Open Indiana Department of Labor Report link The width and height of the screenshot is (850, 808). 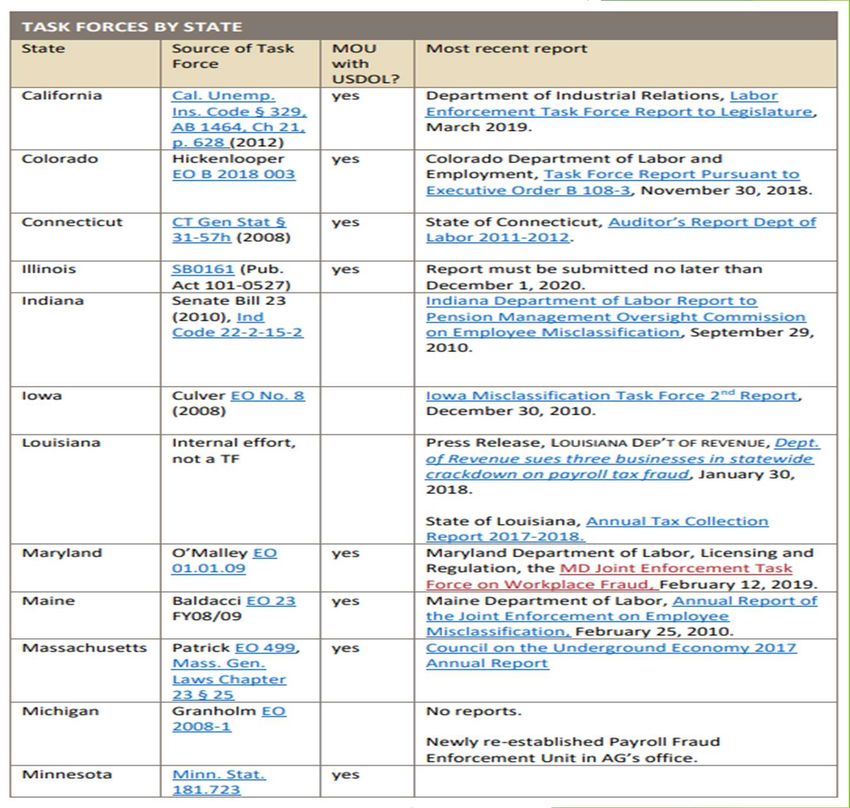click(x=615, y=316)
